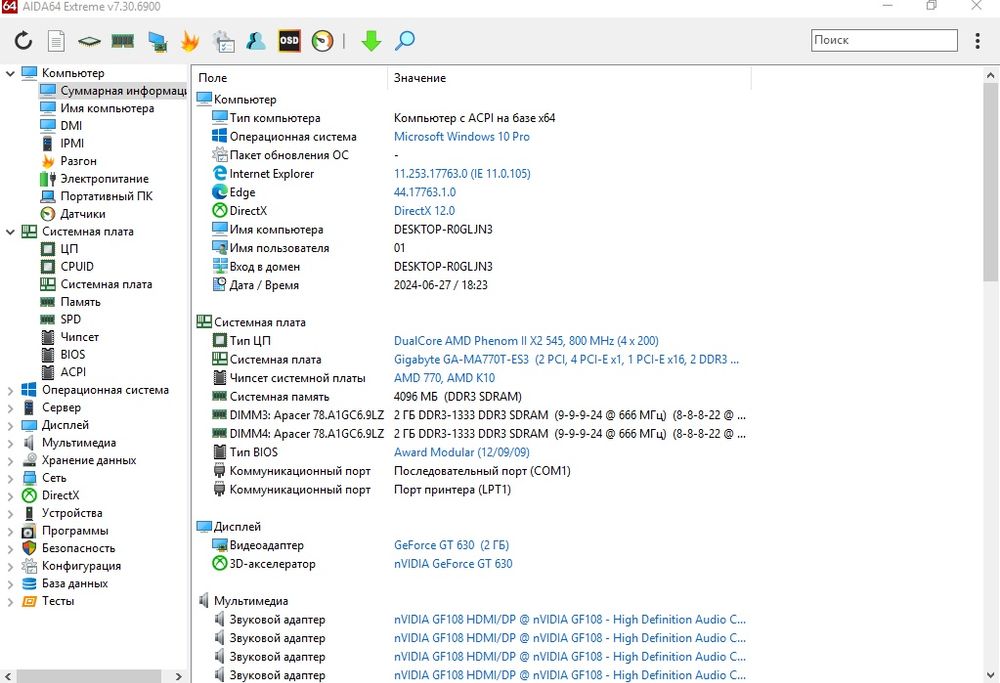Select ACPI tree item
Screen dimensions: 1000x683
(x=73, y=372)
